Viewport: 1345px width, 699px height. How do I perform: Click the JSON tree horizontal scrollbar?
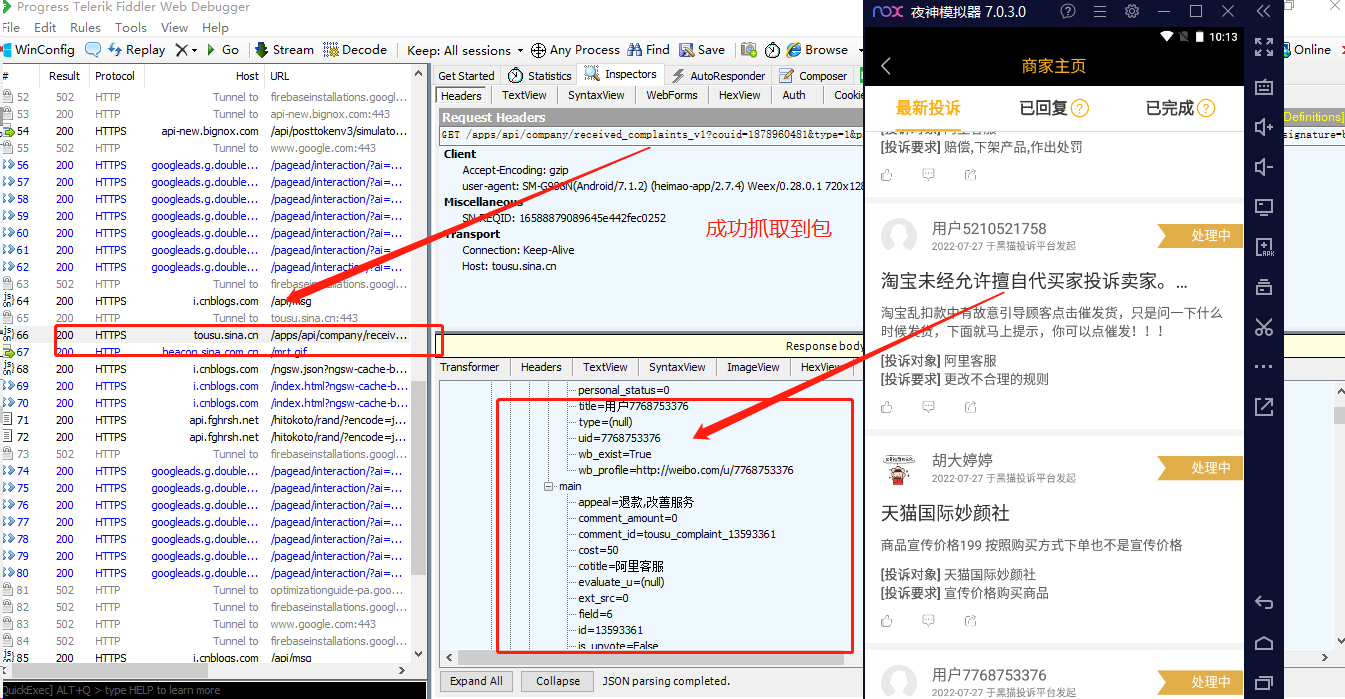point(650,658)
